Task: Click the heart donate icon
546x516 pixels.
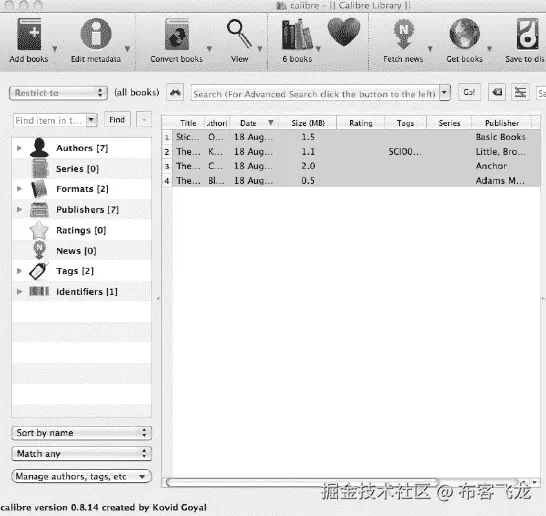Action: 344,32
